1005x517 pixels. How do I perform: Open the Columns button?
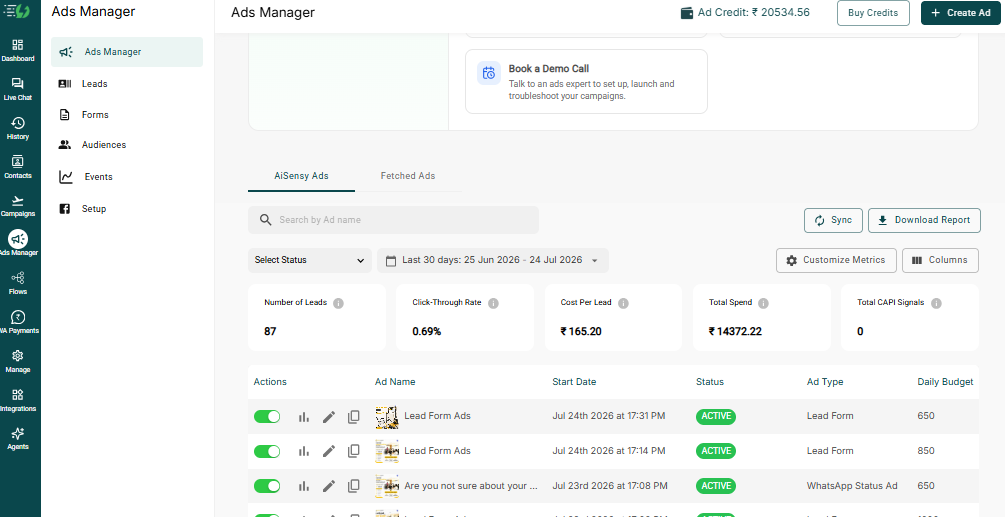tap(940, 260)
